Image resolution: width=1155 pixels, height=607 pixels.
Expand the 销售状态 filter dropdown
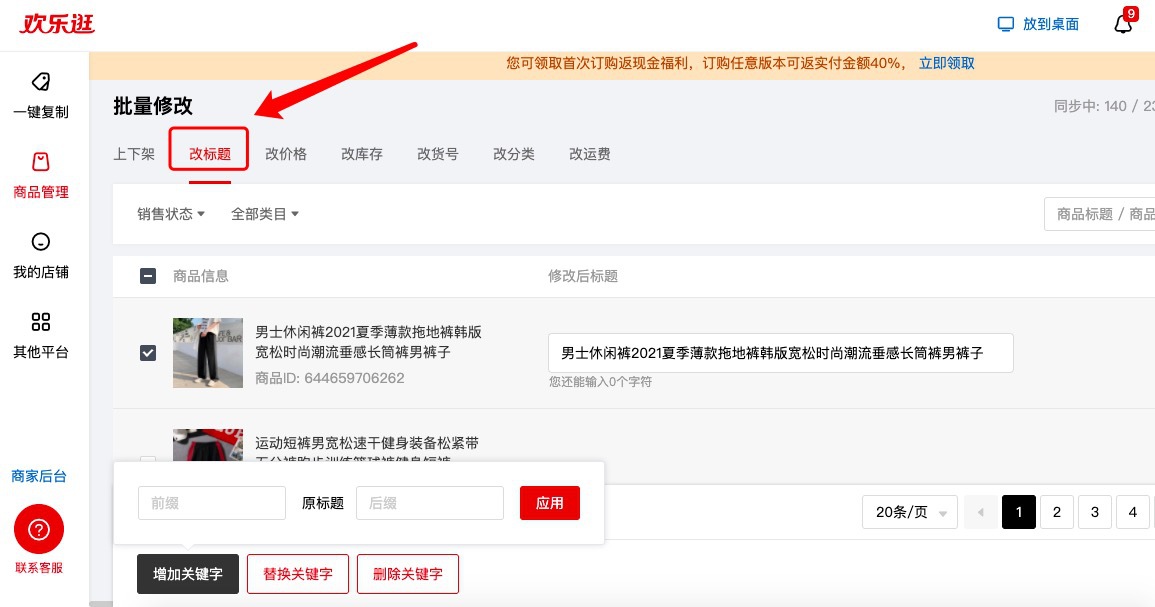click(169, 214)
